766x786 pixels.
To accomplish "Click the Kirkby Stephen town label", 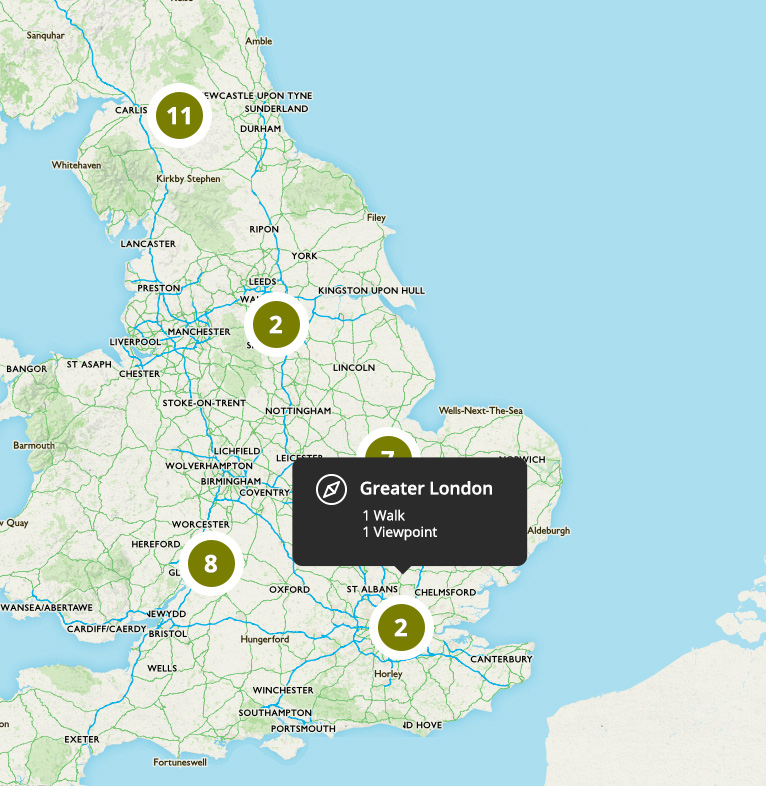I will [188, 179].
